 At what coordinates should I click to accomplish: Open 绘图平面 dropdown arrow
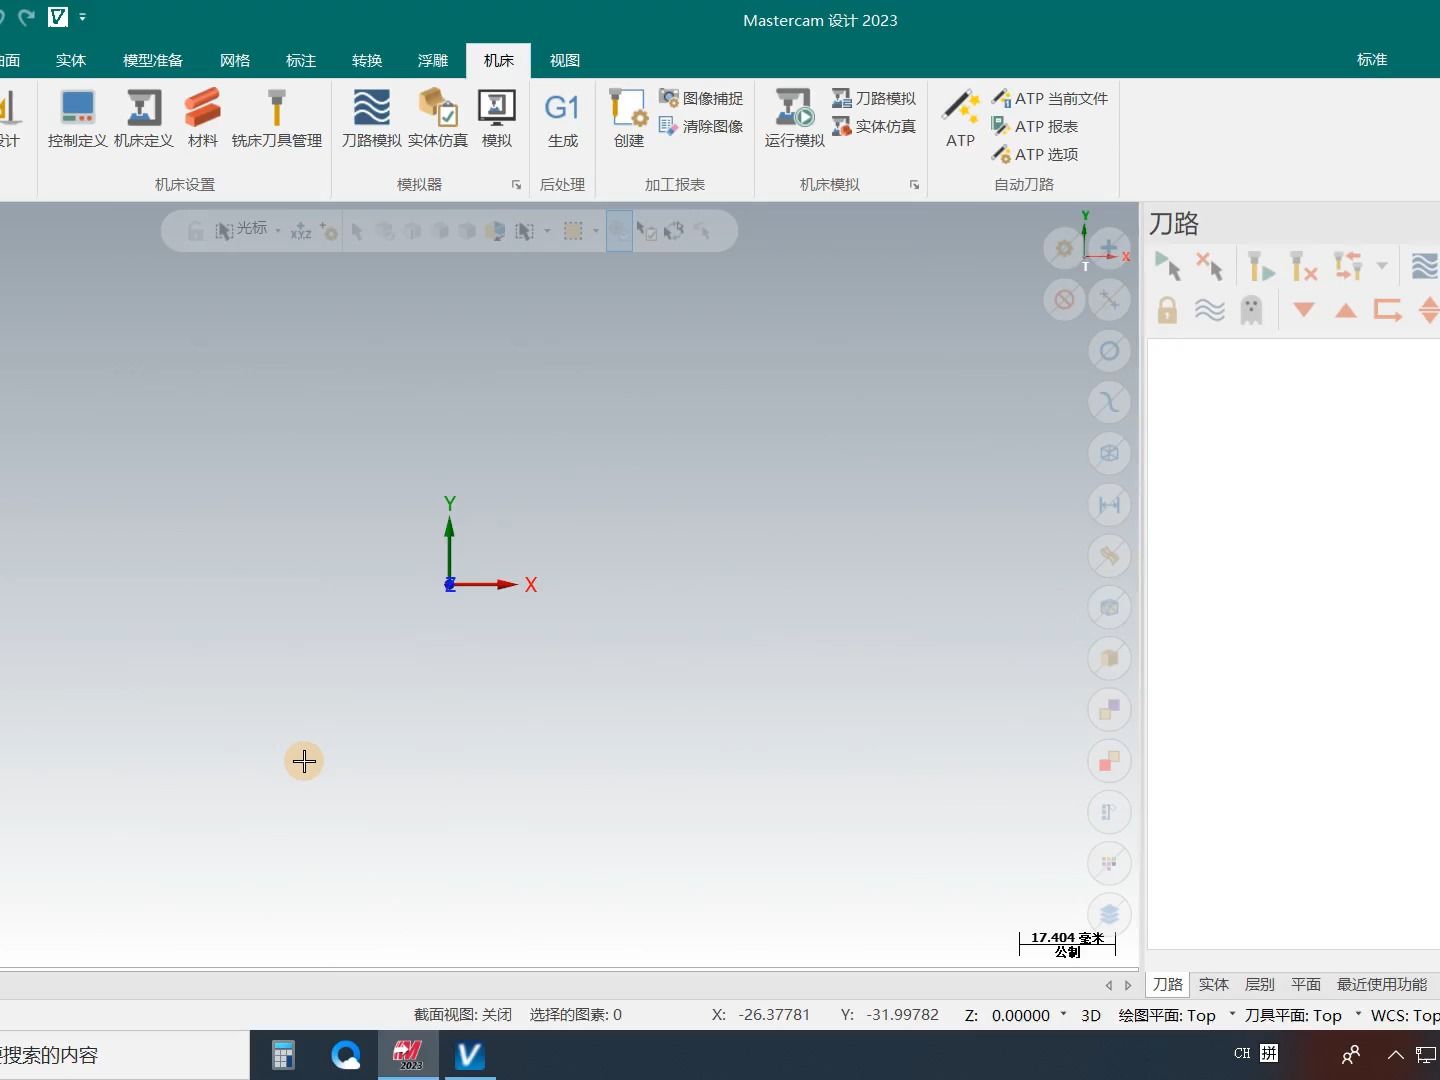1232,1014
